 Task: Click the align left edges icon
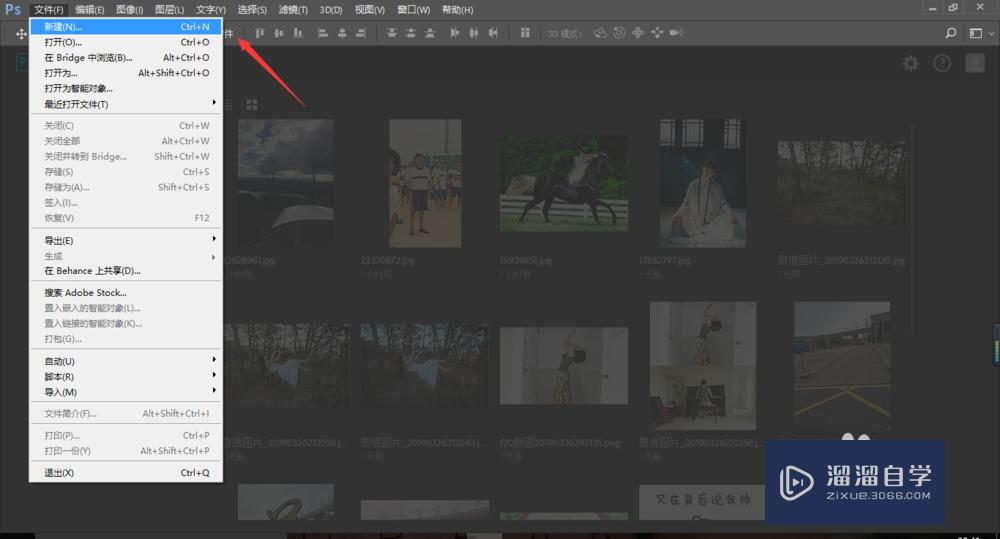click(x=323, y=33)
